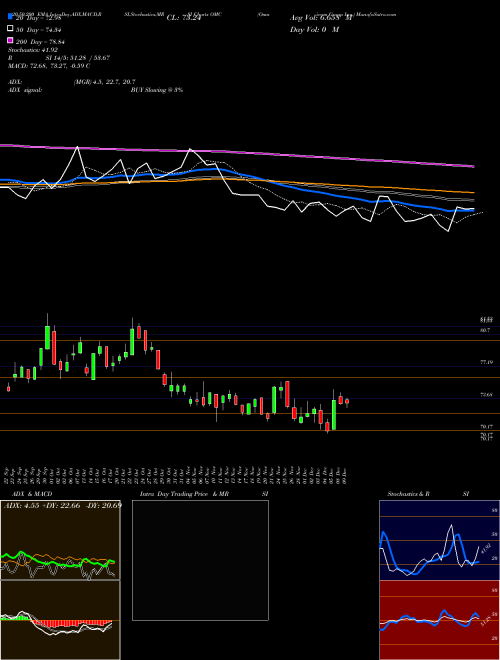Click the 73.68 price axis label
500x660 pixels.
(486, 395)
